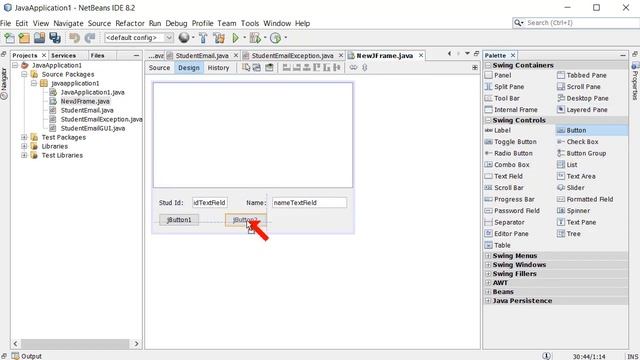Close the NewJFrame.java tab
Screen dimensions: 640x360
click(x=421, y=56)
